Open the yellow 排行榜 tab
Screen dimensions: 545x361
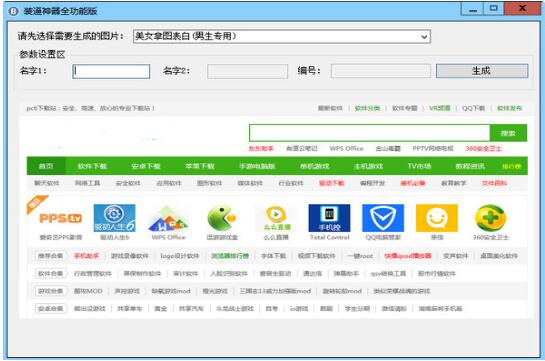coord(512,166)
